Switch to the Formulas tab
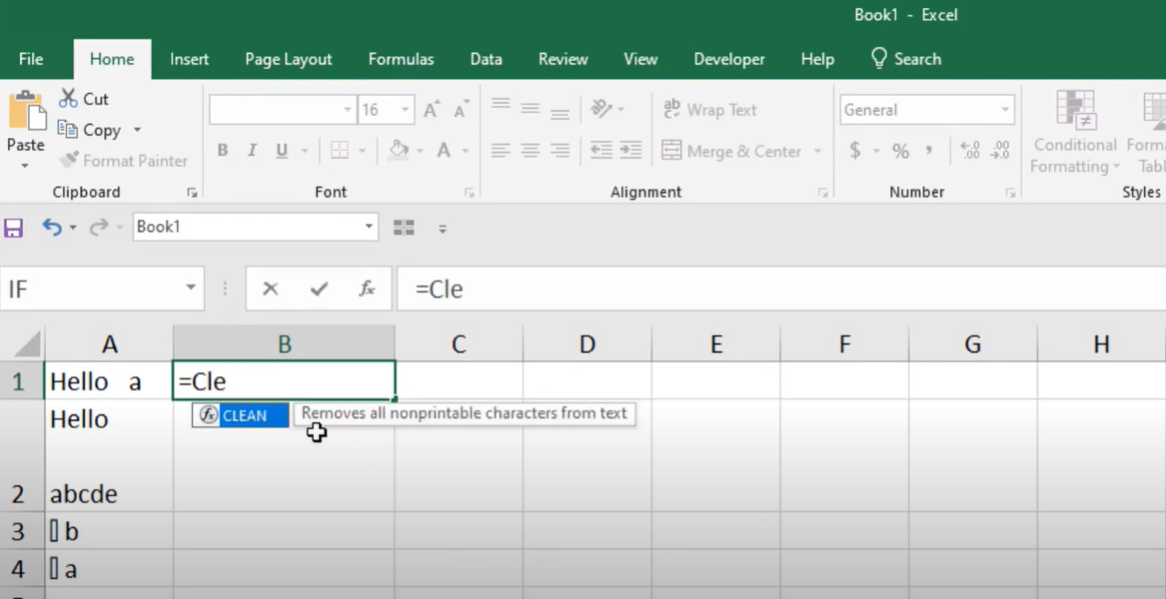 coord(401,59)
